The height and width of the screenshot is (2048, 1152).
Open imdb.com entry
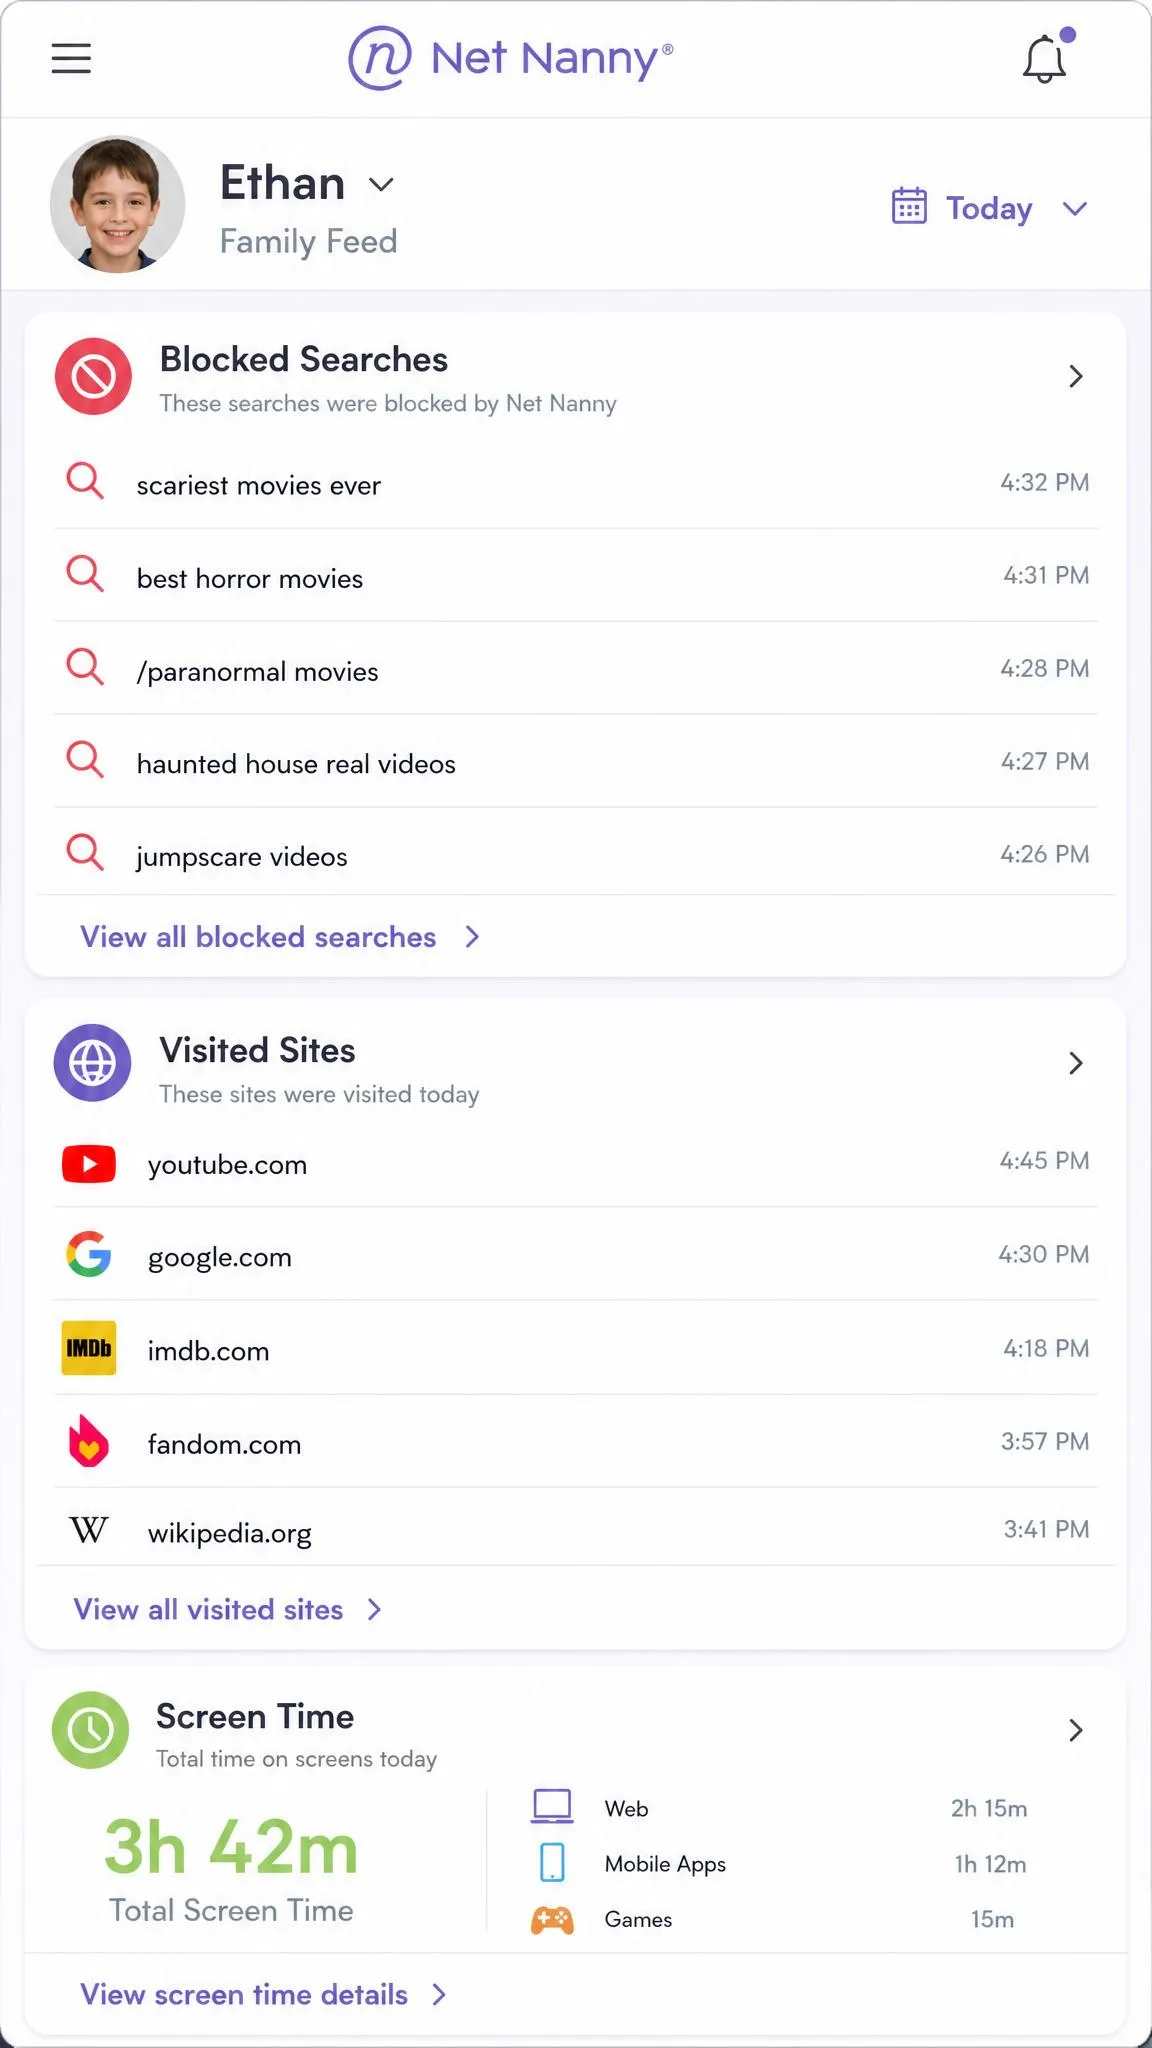(x=576, y=1349)
